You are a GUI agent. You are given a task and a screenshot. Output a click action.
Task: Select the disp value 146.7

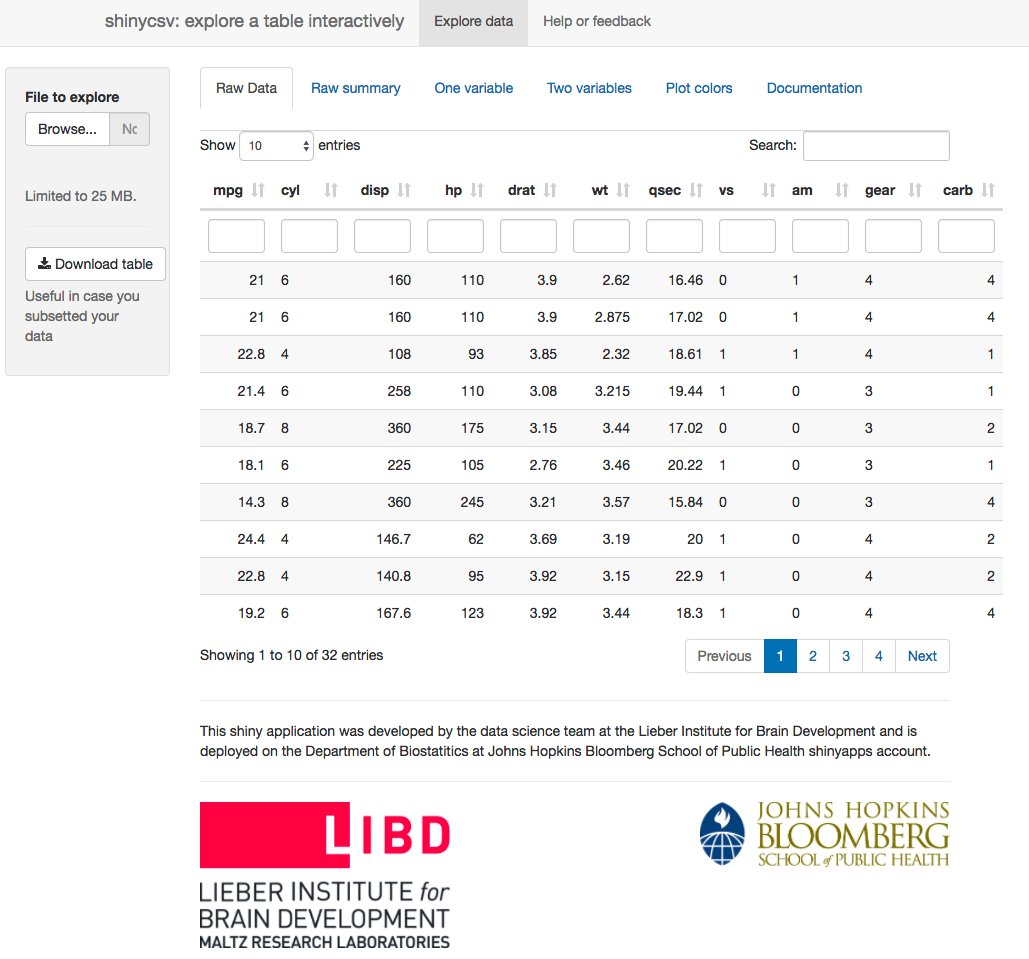pyautogui.click(x=394, y=539)
